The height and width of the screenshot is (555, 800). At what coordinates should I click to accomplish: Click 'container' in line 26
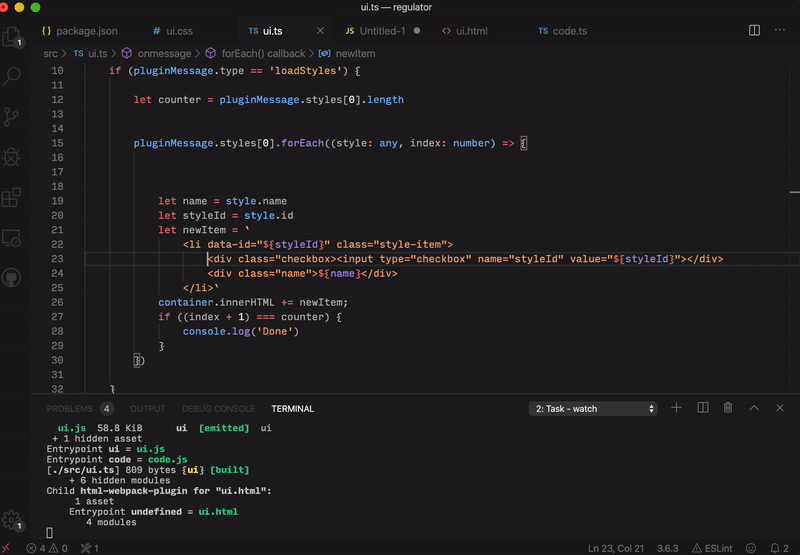[186, 302]
